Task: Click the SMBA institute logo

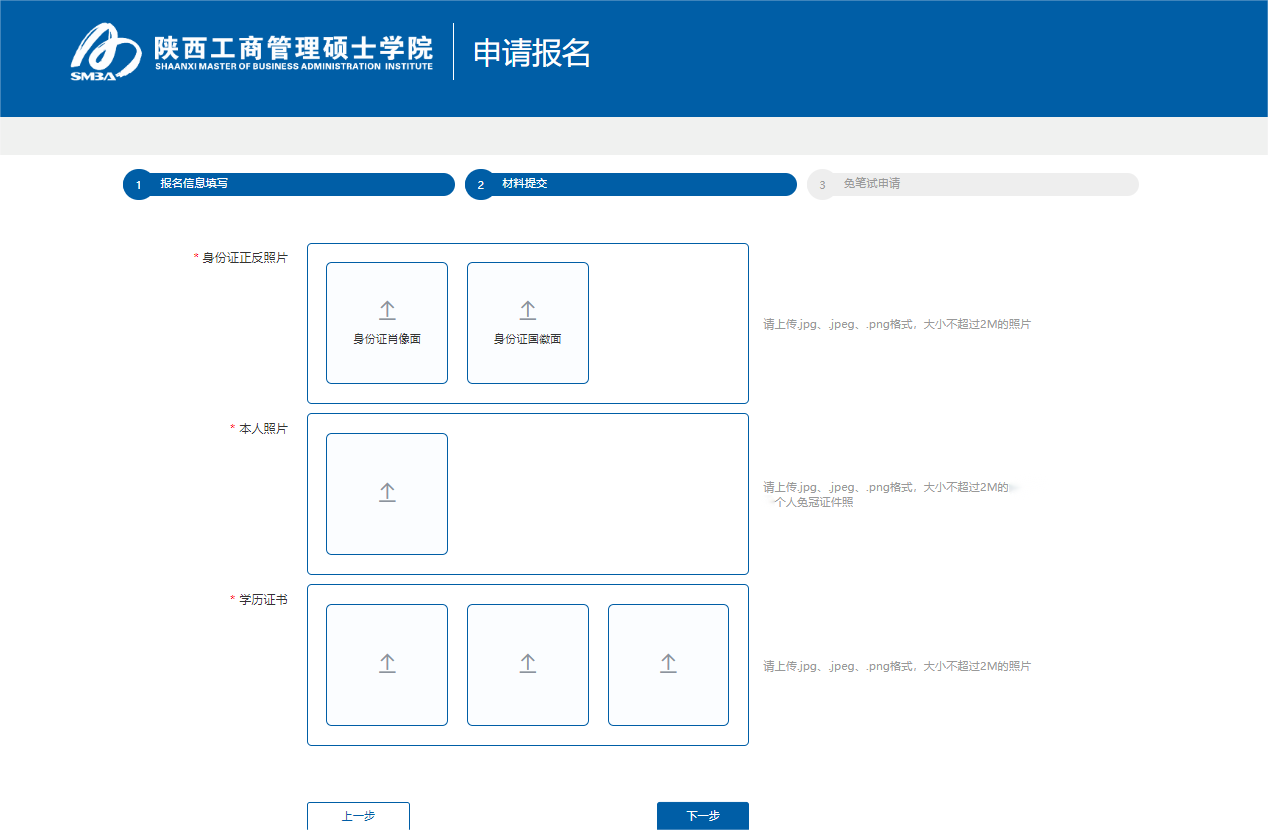Action: (x=107, y=52)
